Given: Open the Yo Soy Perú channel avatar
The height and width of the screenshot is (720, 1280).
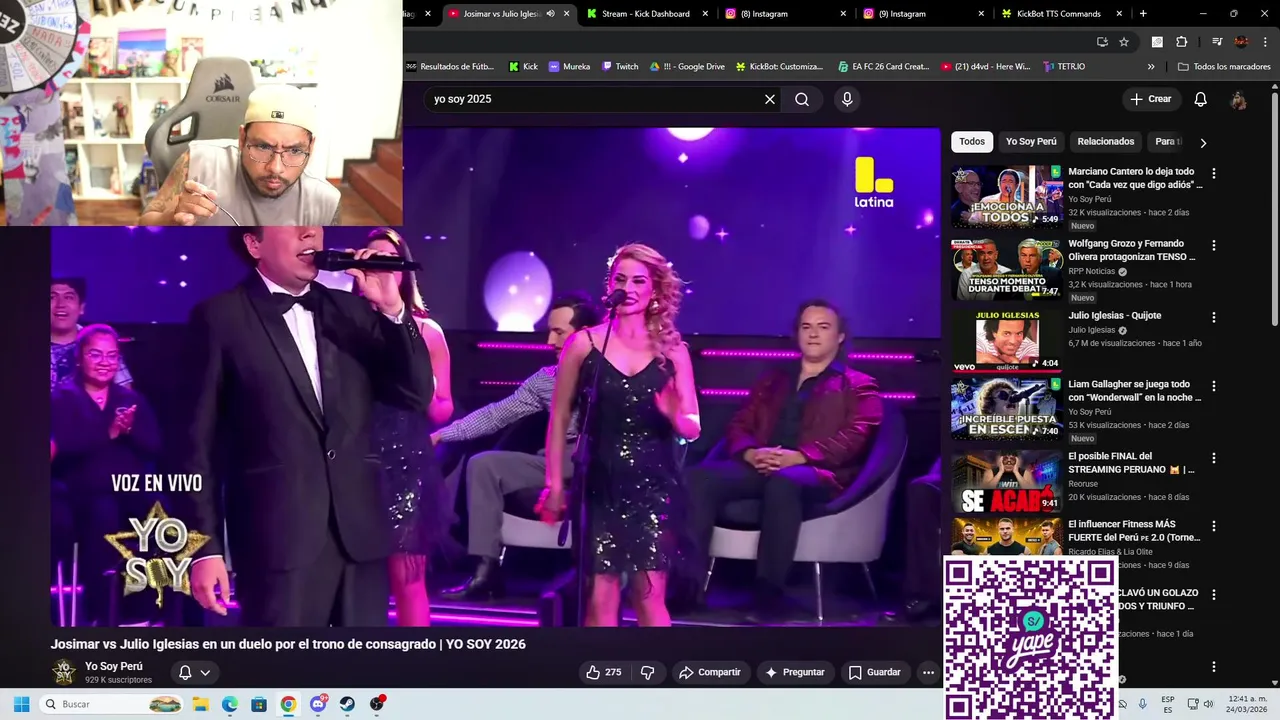Looking at the screenshot, I should tap(64, 672).
